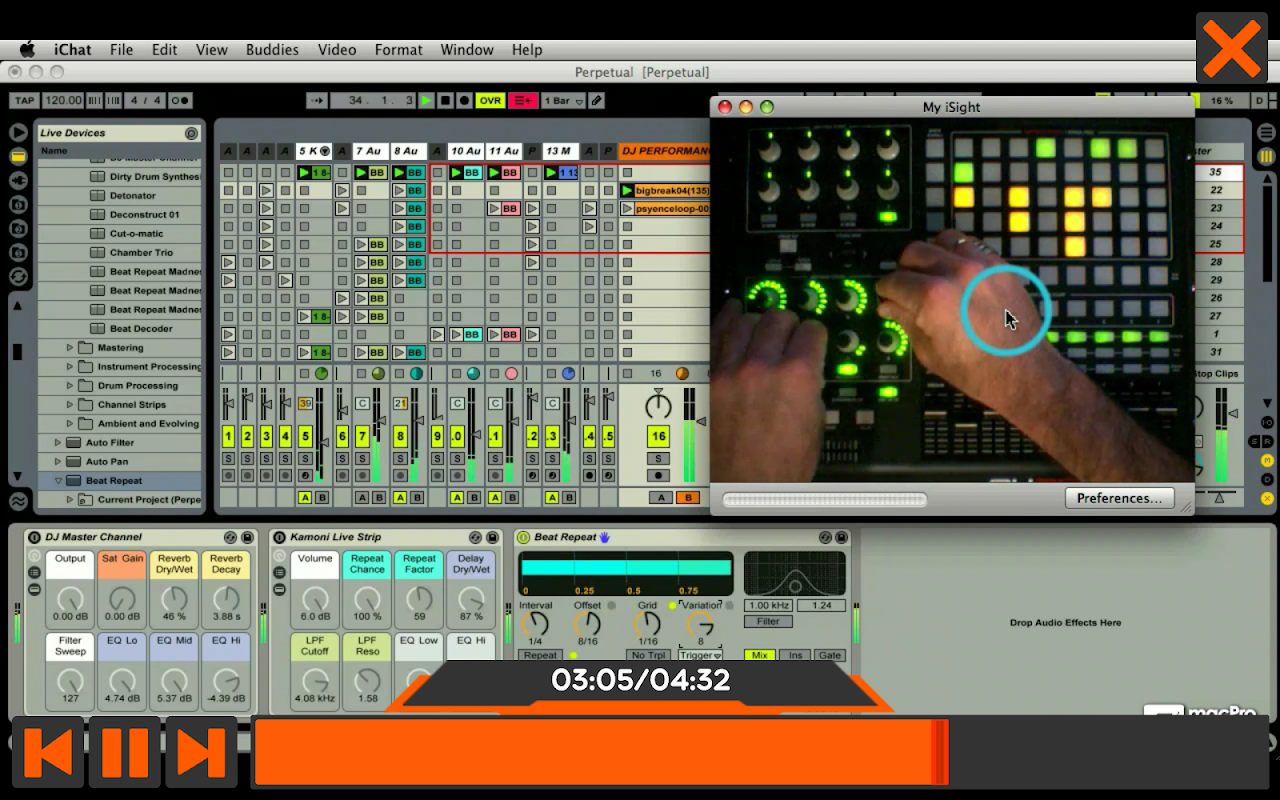The image size is (1280, 800).
Task: Click the Reverb Dry/Wet knob
Action: click(174, 598)
